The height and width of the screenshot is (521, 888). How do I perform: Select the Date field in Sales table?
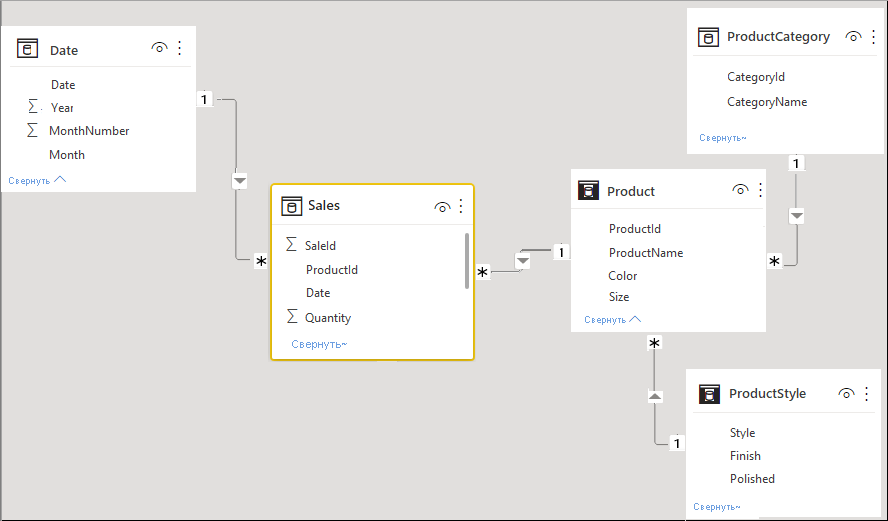click(x=318, y=293)
